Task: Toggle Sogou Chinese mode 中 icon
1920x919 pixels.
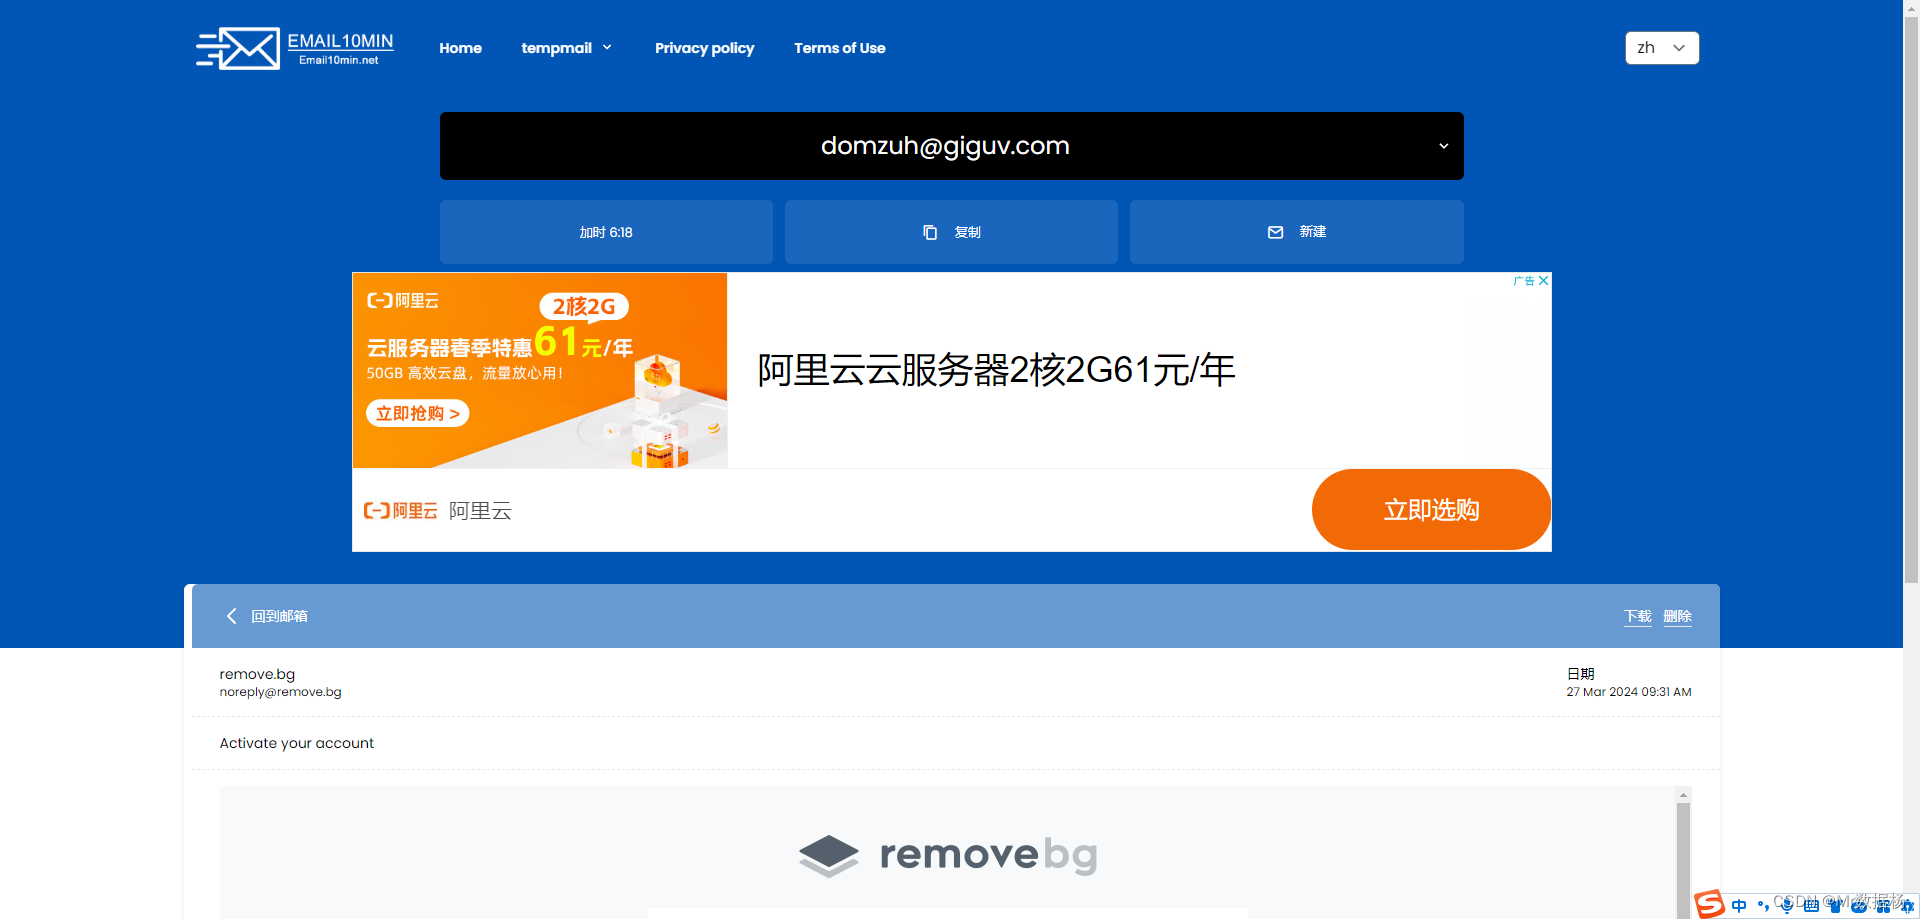Action: tap(1739, 906)
